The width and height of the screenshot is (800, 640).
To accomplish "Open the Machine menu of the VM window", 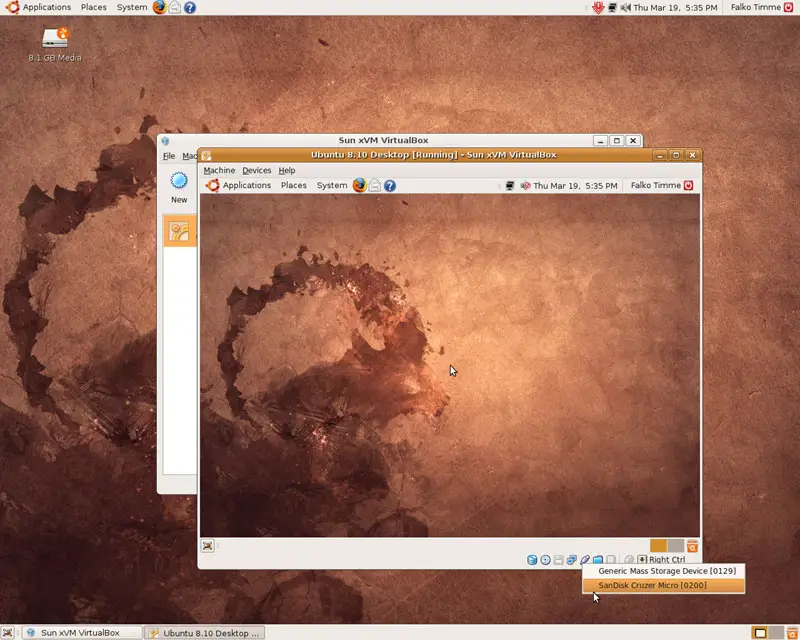I will [x=219, y=170].
